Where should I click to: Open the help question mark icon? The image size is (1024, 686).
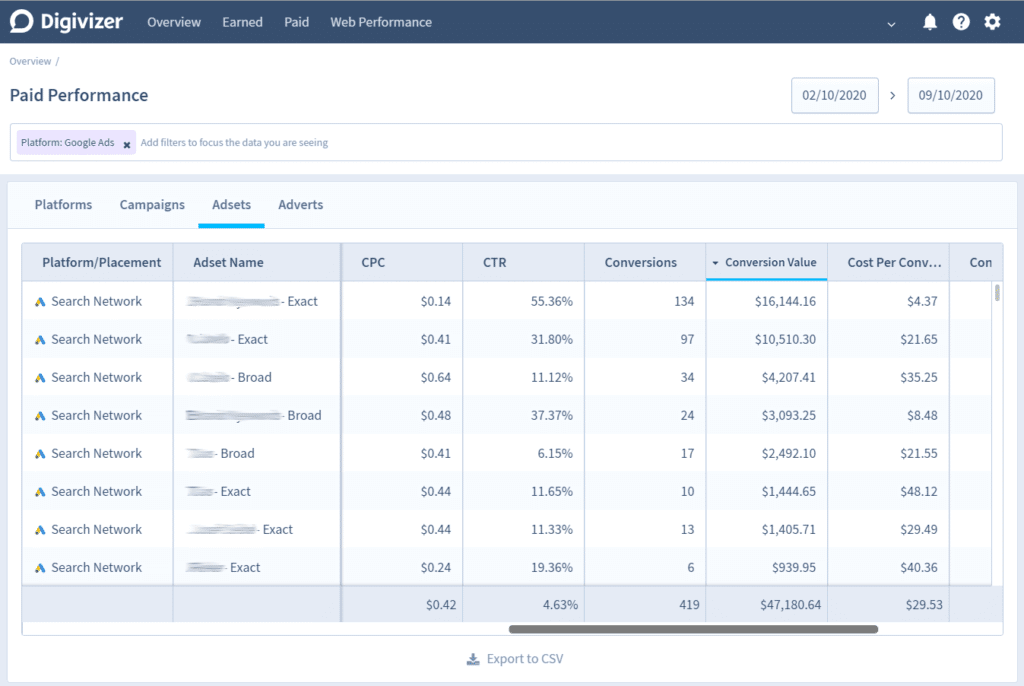pos(961,22)
